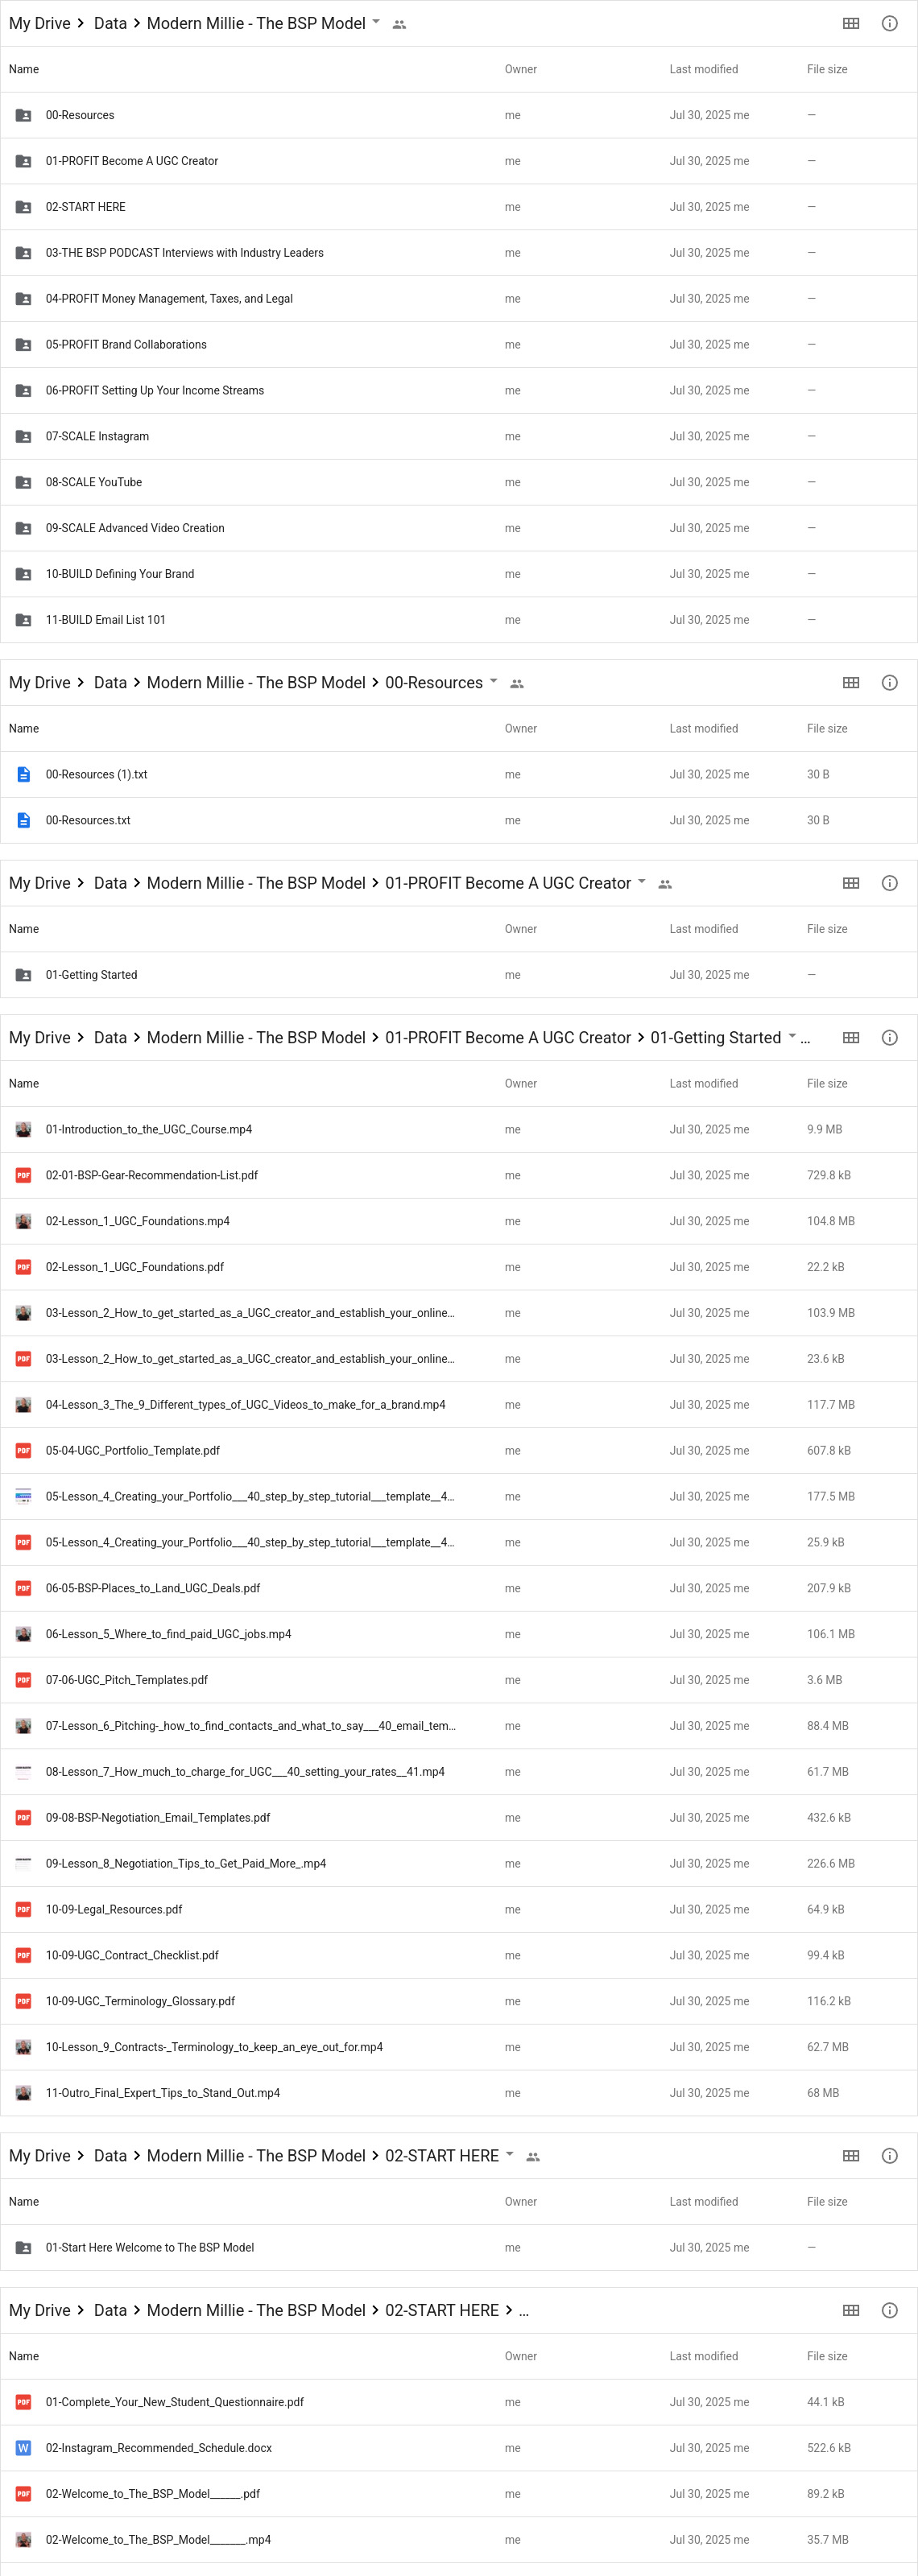The width and height of the screenshot is (918, 2576).
Task: Click the folder icon of 03-THE BSP PODCAST row
Action: click(23, 253)
